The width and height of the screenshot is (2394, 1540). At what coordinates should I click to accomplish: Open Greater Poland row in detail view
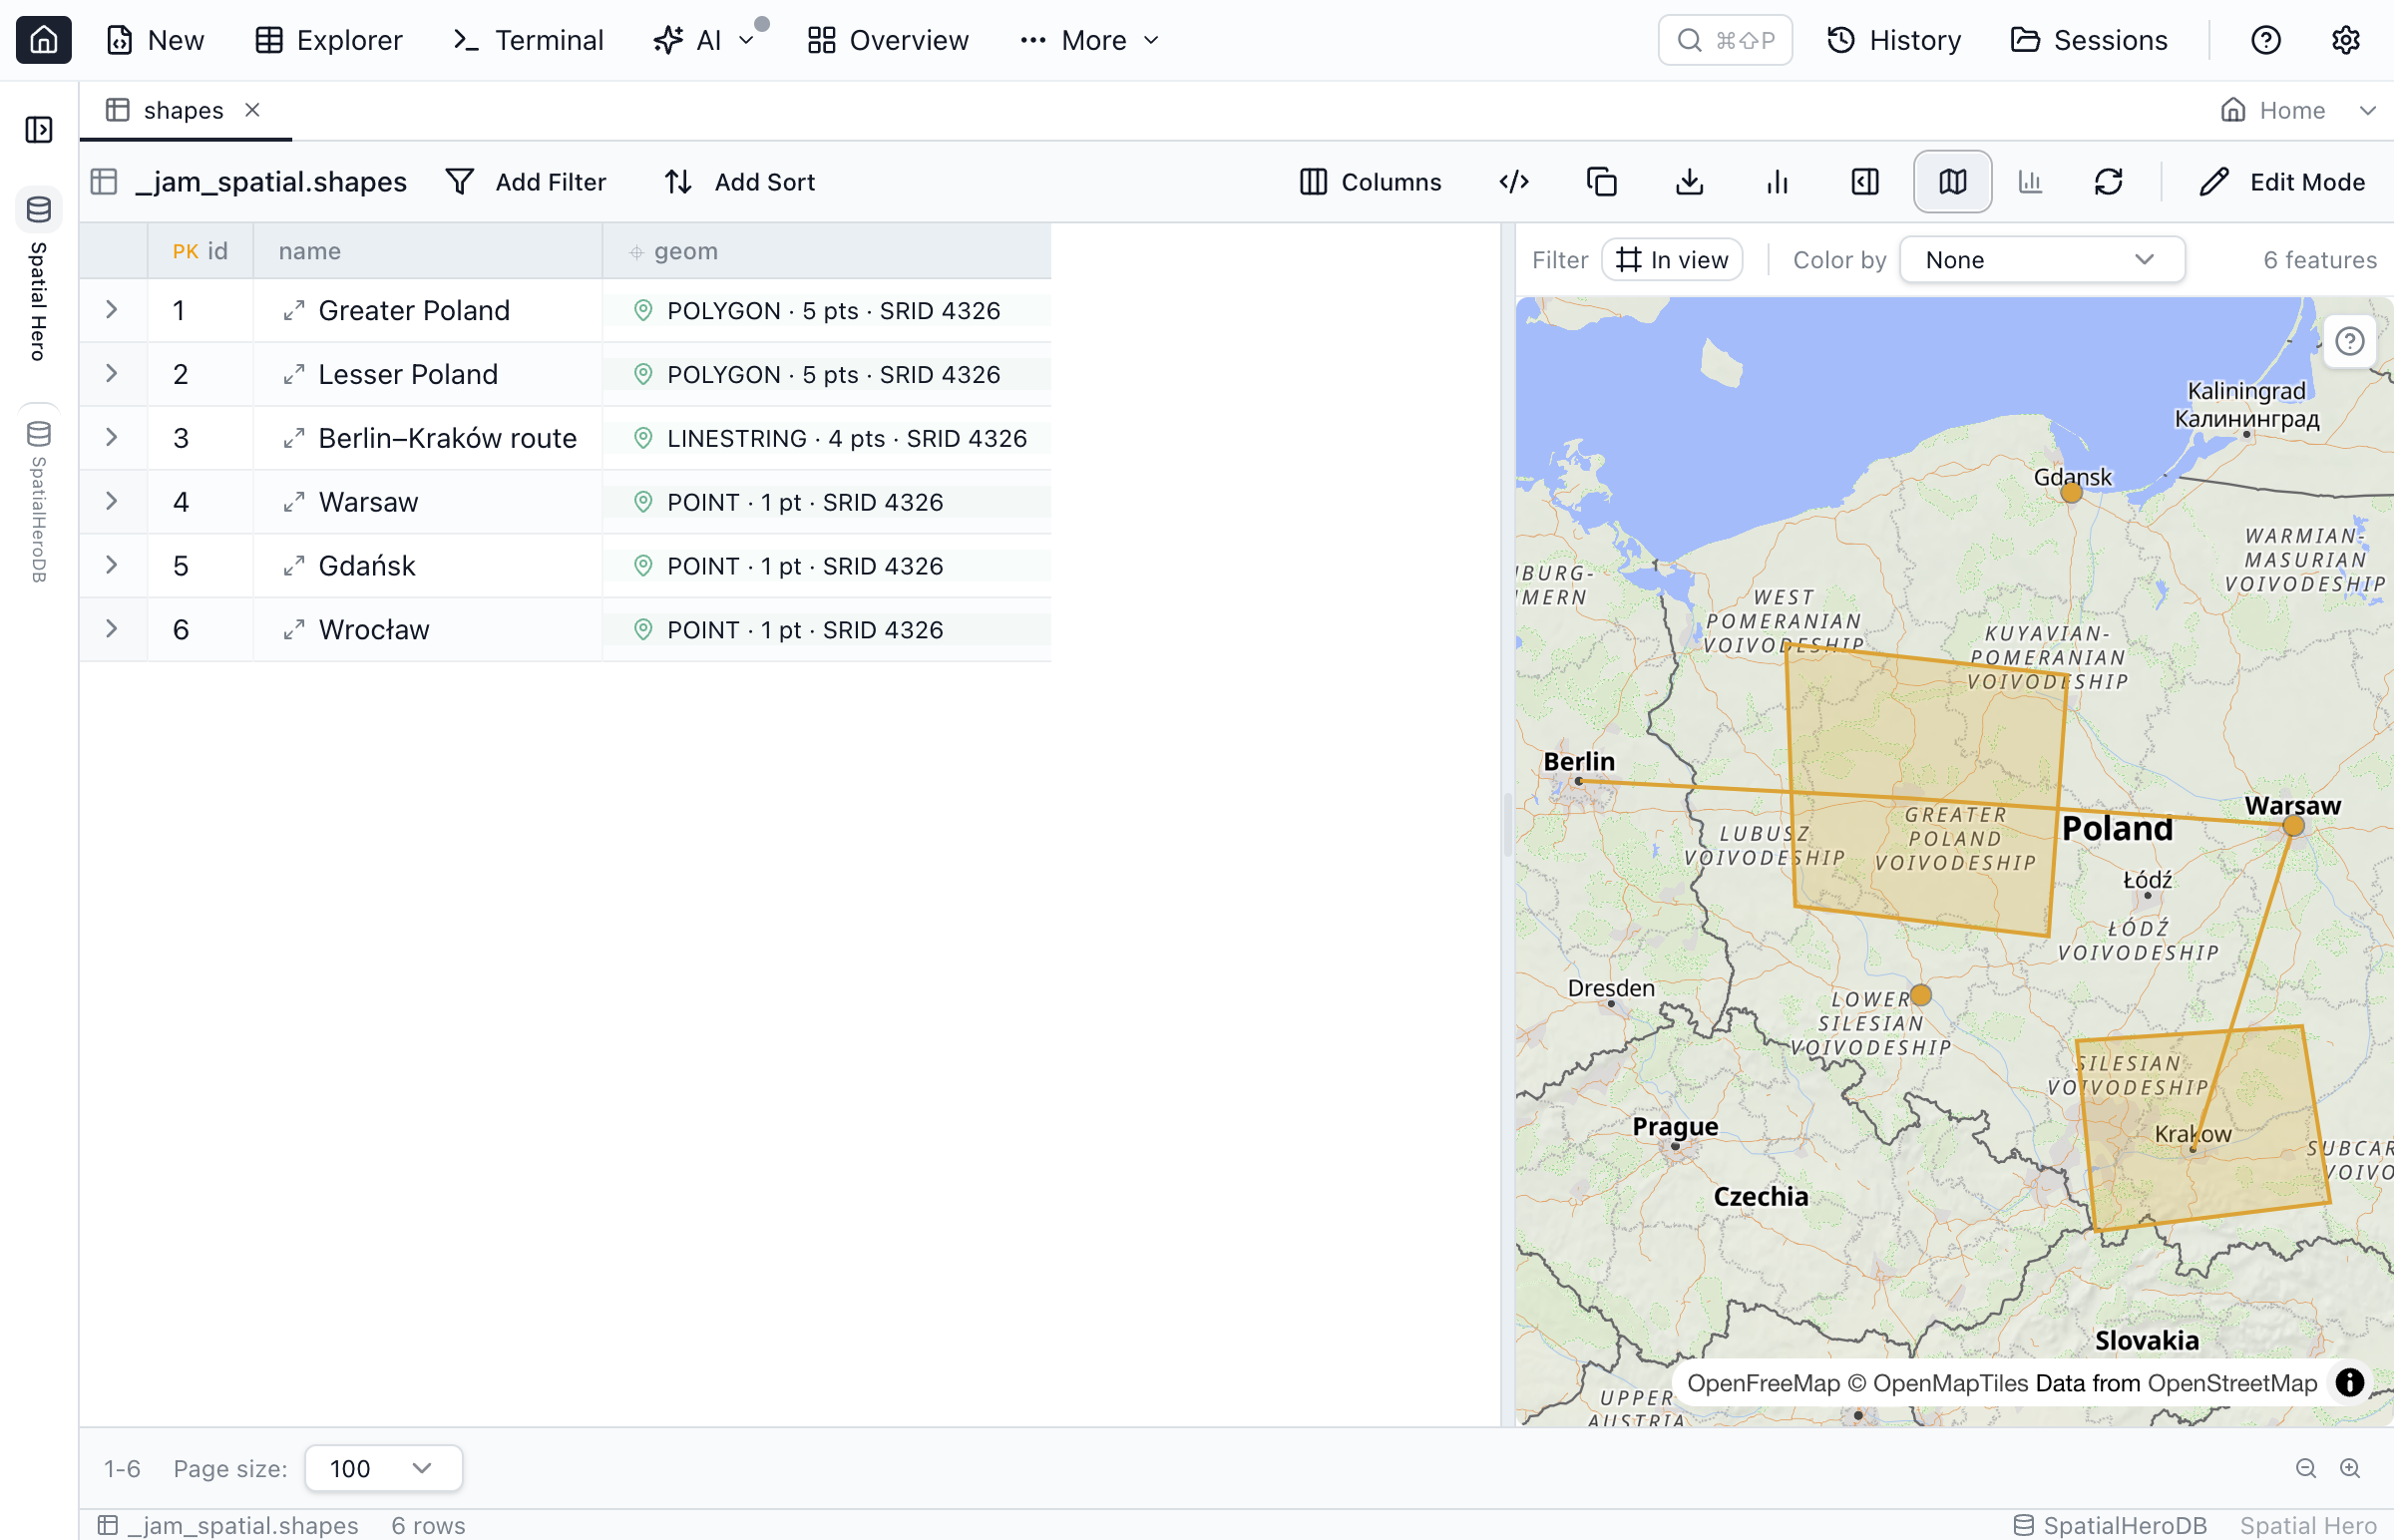point(293,311)
